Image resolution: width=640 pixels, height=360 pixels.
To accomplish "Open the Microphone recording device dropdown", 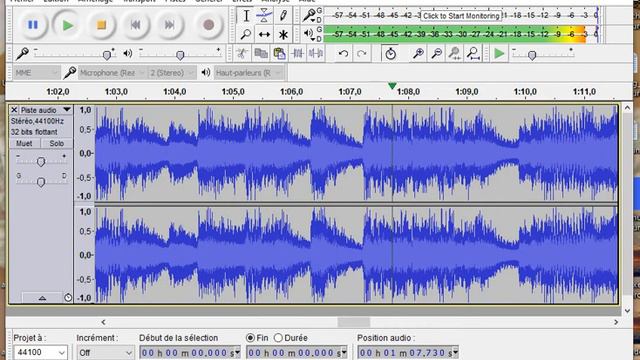I will pos(112,73).
